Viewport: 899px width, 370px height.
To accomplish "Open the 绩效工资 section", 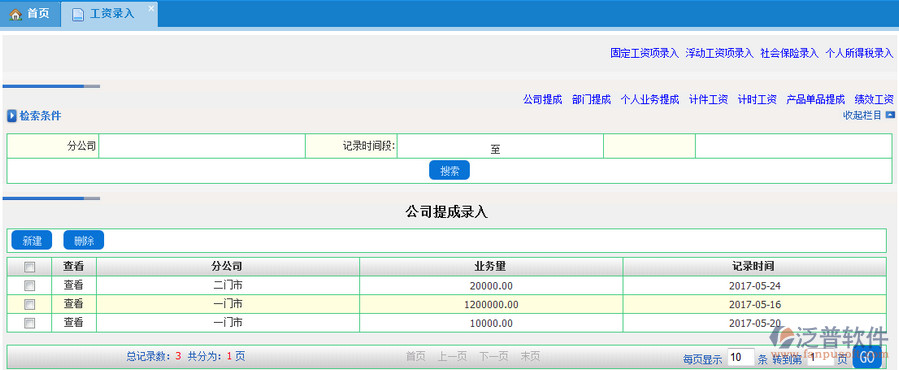I will (x=874, y=99).
